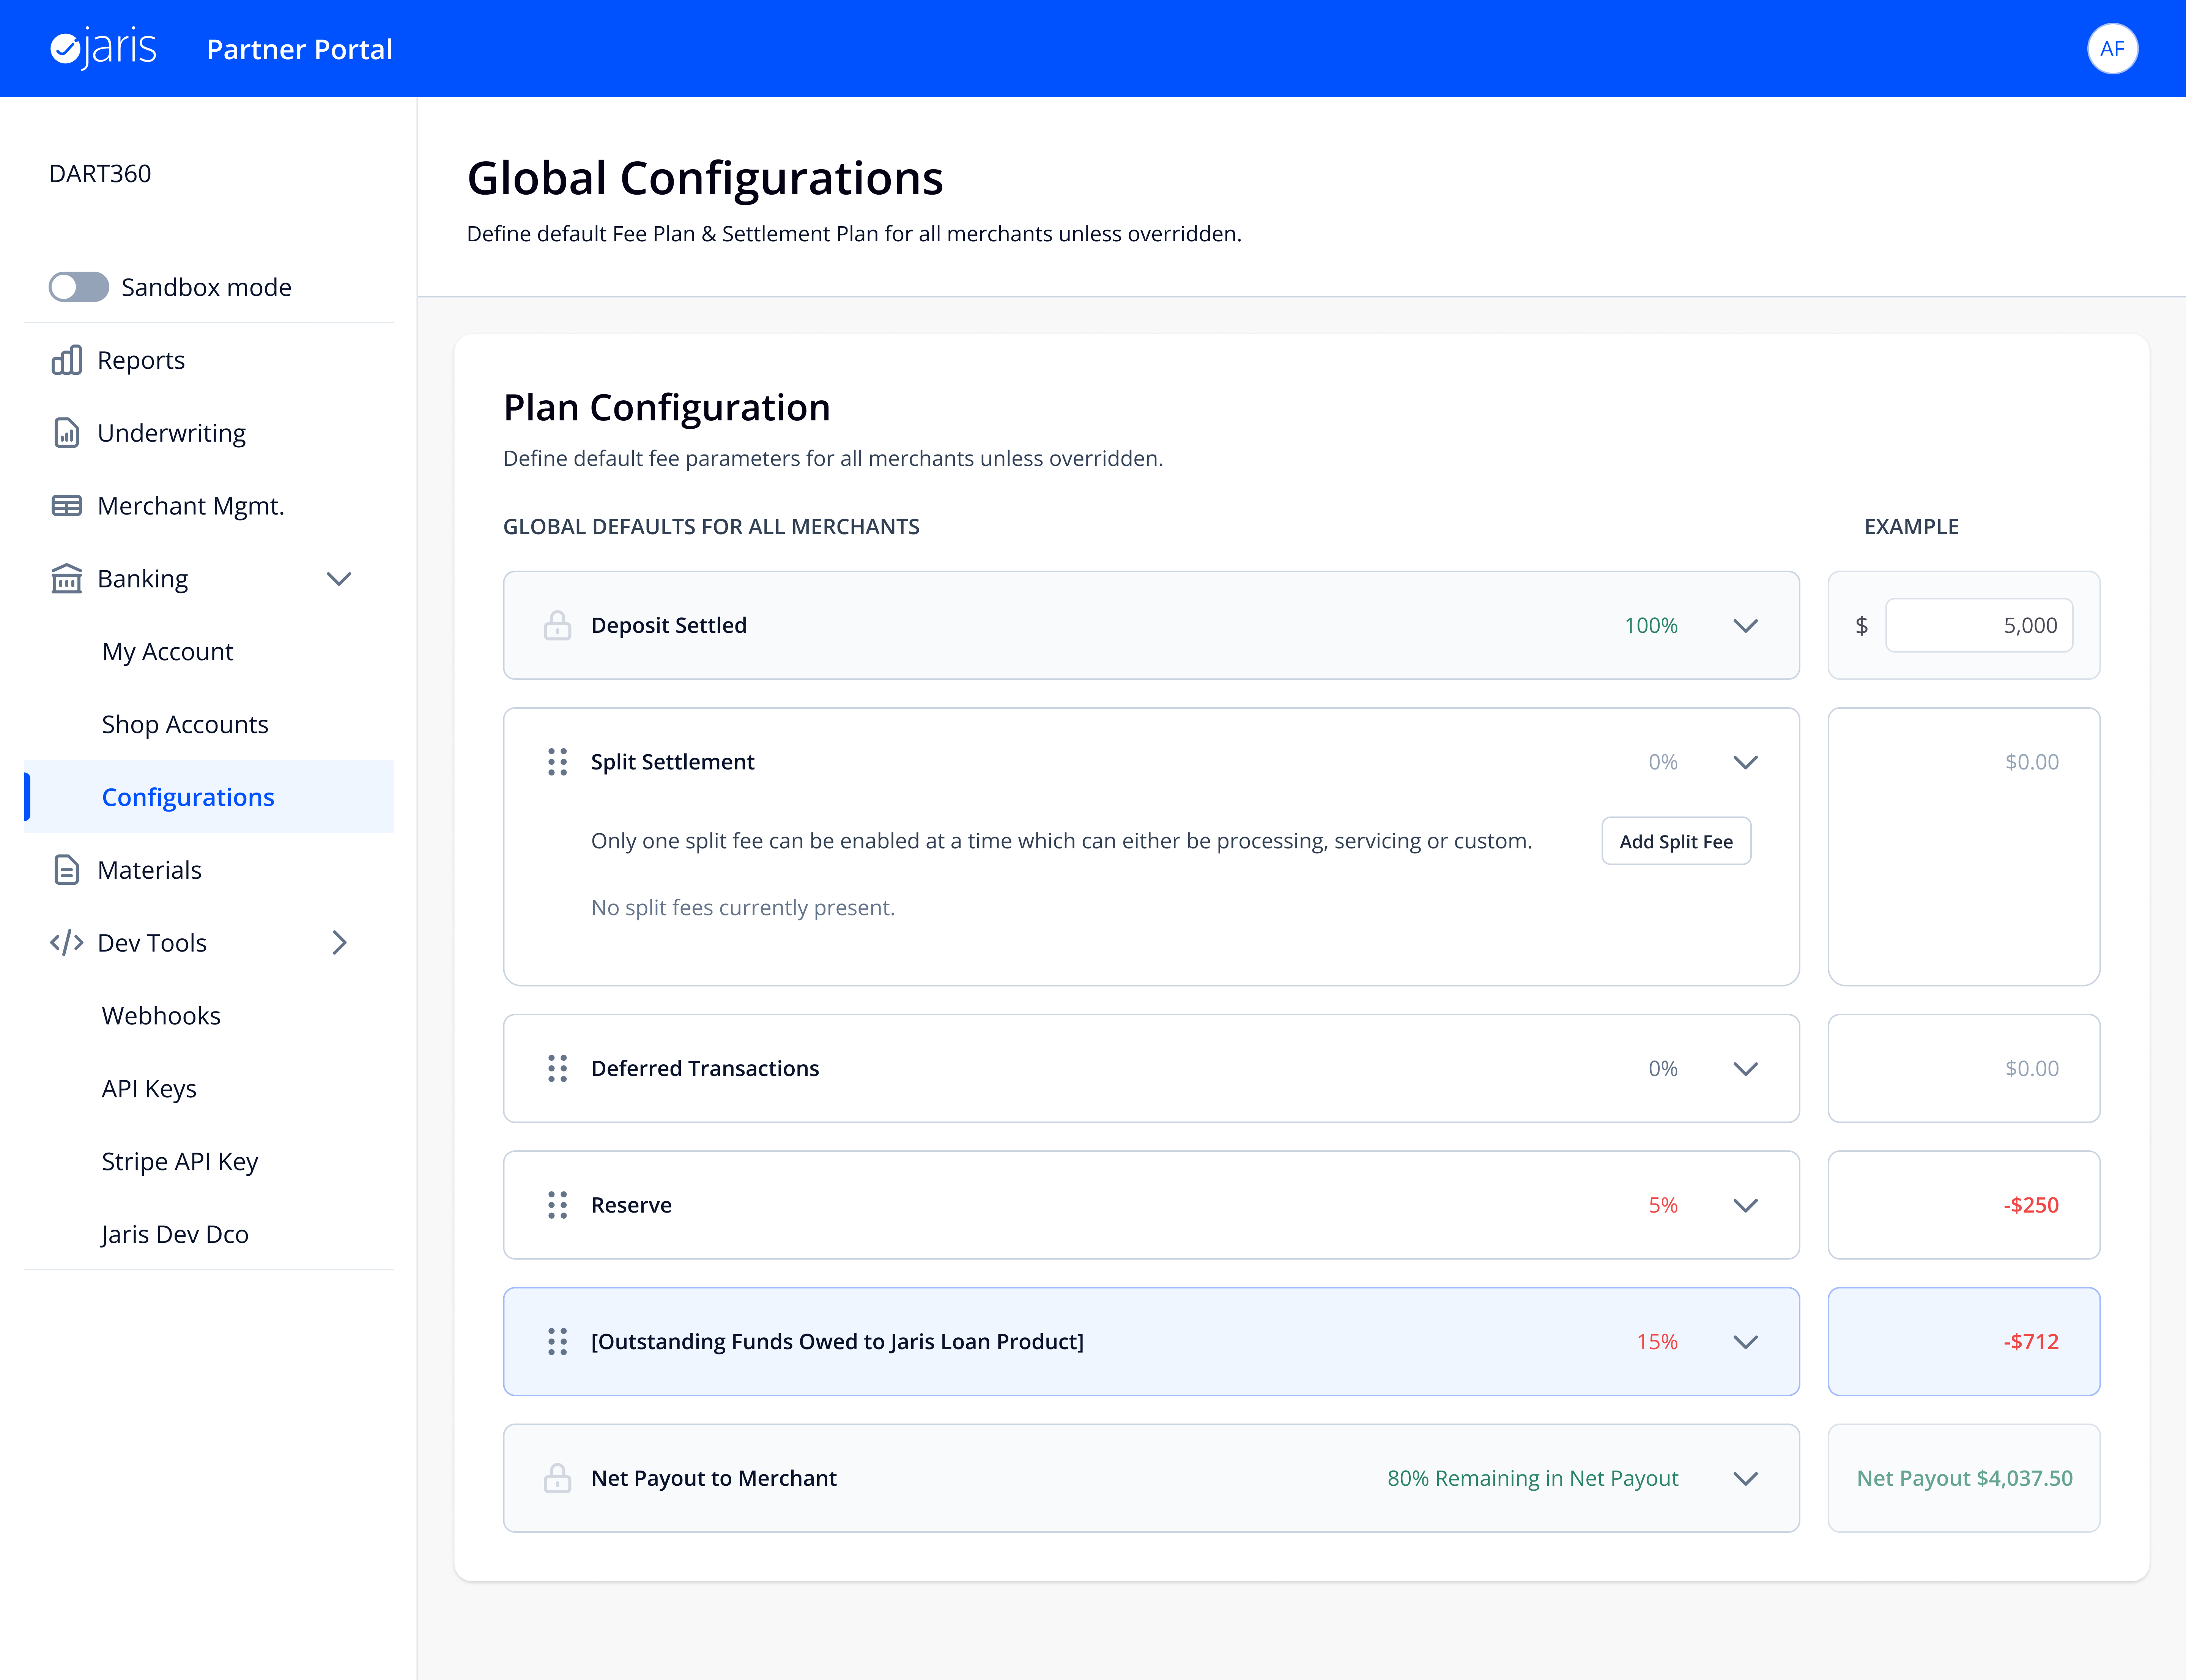Image resolution: width=2186 pixels, height=1680 pixels.
Task: Collapse the Split Settlement section
Action: (1745, 762)
